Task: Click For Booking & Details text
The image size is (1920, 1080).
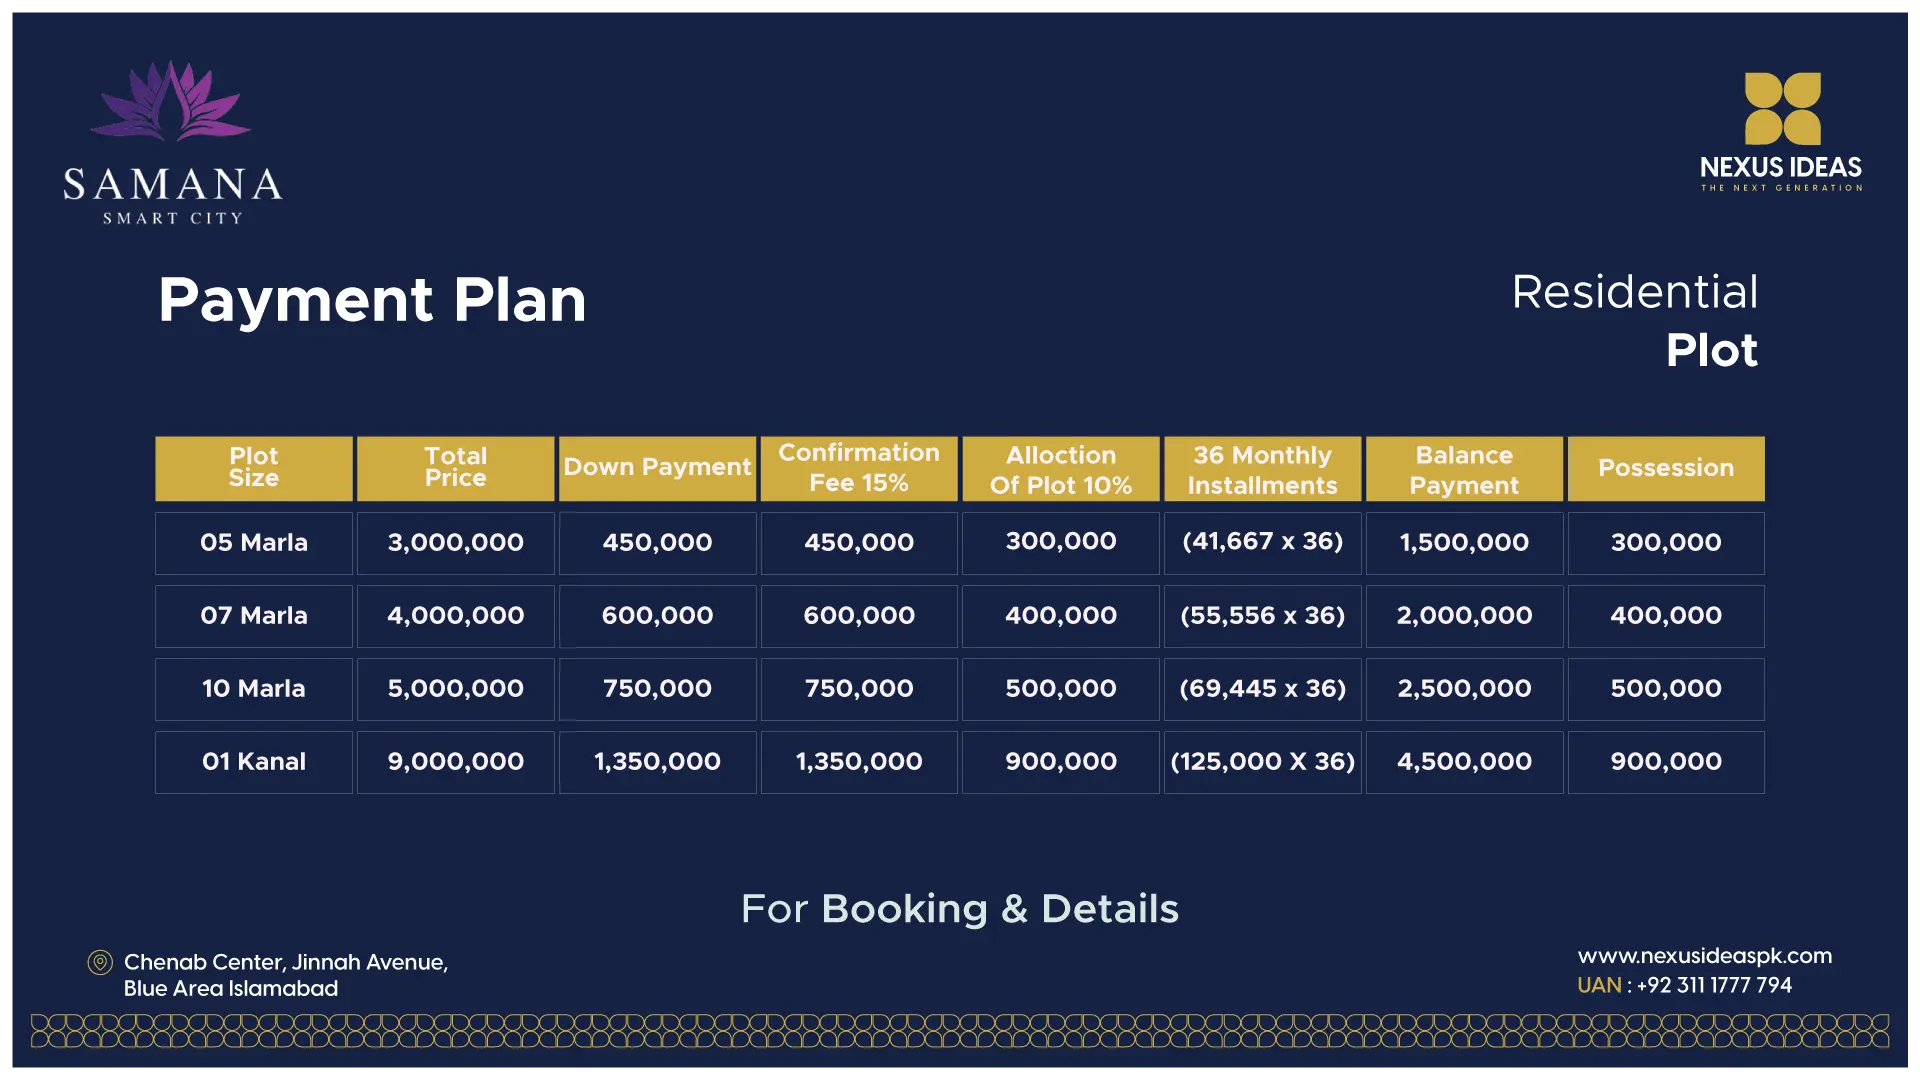Action: pyautogui.click(x=959, y=909)
